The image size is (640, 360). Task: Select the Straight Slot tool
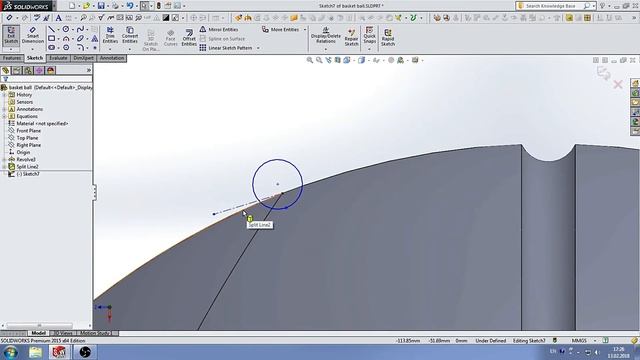click(x=51, y=47)
